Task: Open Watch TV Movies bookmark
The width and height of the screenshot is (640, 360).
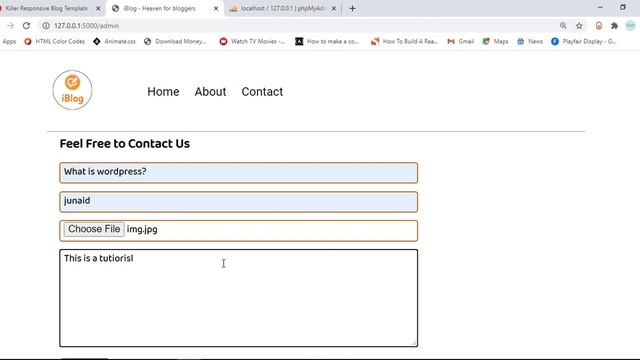Action: [252, 42]
